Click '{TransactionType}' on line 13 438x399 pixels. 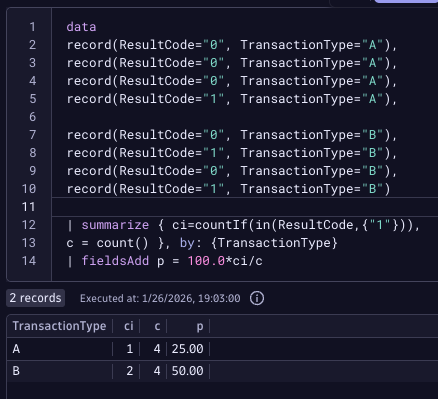coord(274,243)
